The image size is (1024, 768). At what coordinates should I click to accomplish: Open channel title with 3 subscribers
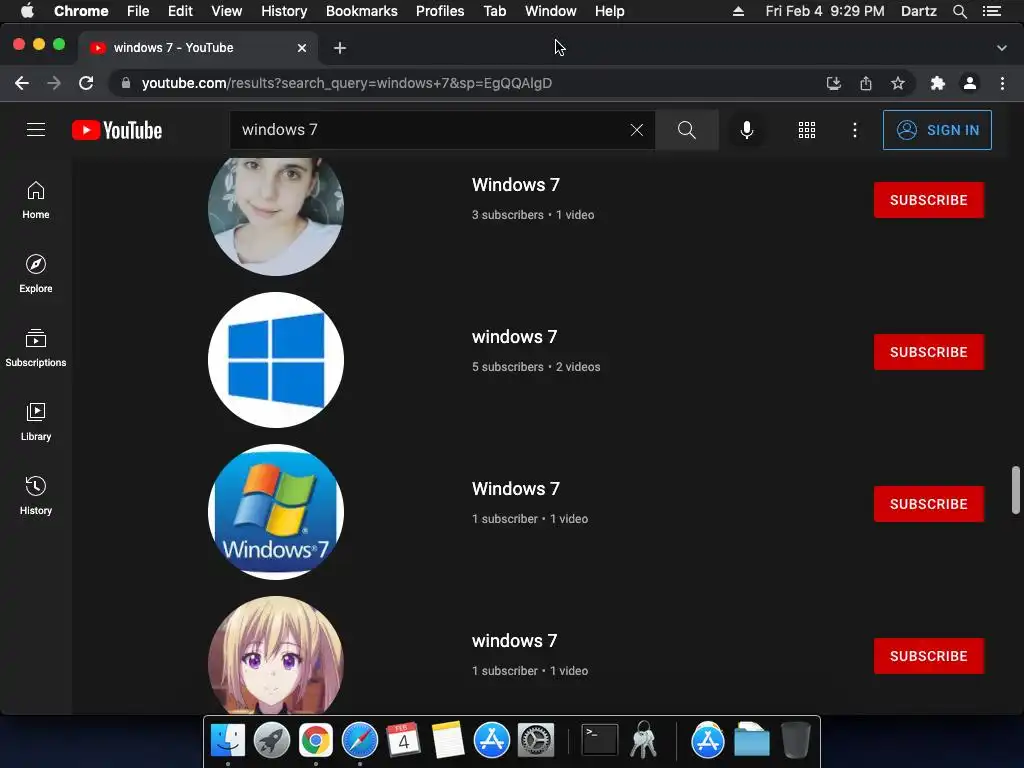tap(516, 185)
